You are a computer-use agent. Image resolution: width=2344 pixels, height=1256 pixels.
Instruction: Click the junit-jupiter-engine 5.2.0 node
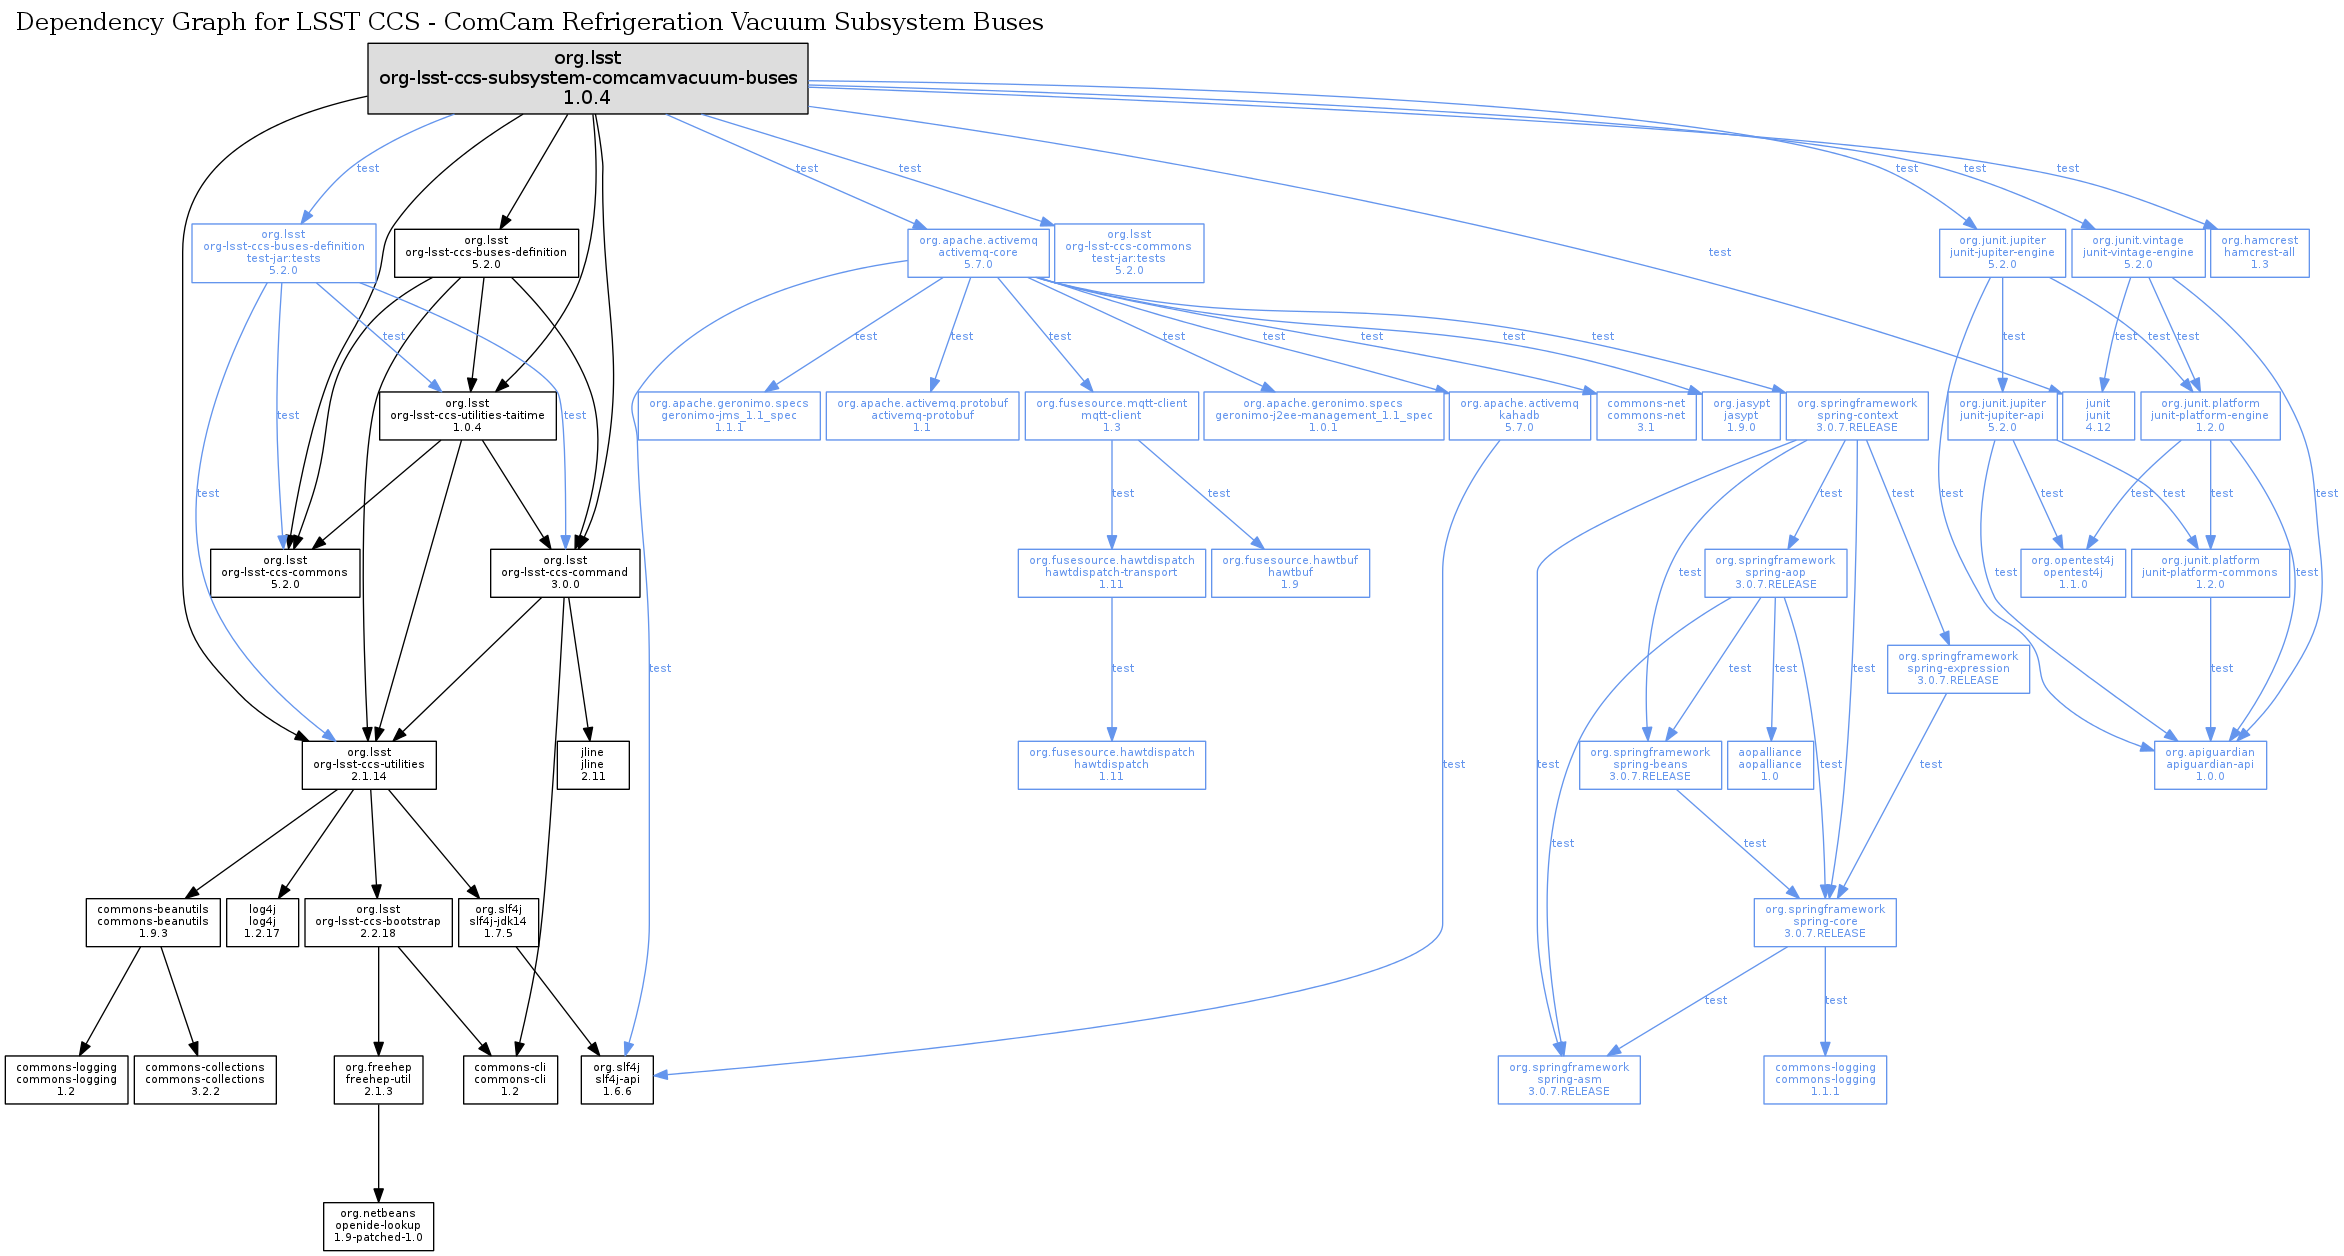point(2002,252)
